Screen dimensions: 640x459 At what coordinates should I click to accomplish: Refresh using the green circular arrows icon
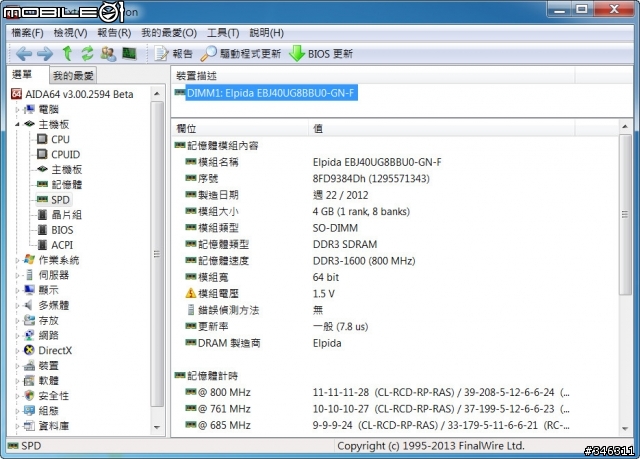point(87,53)
